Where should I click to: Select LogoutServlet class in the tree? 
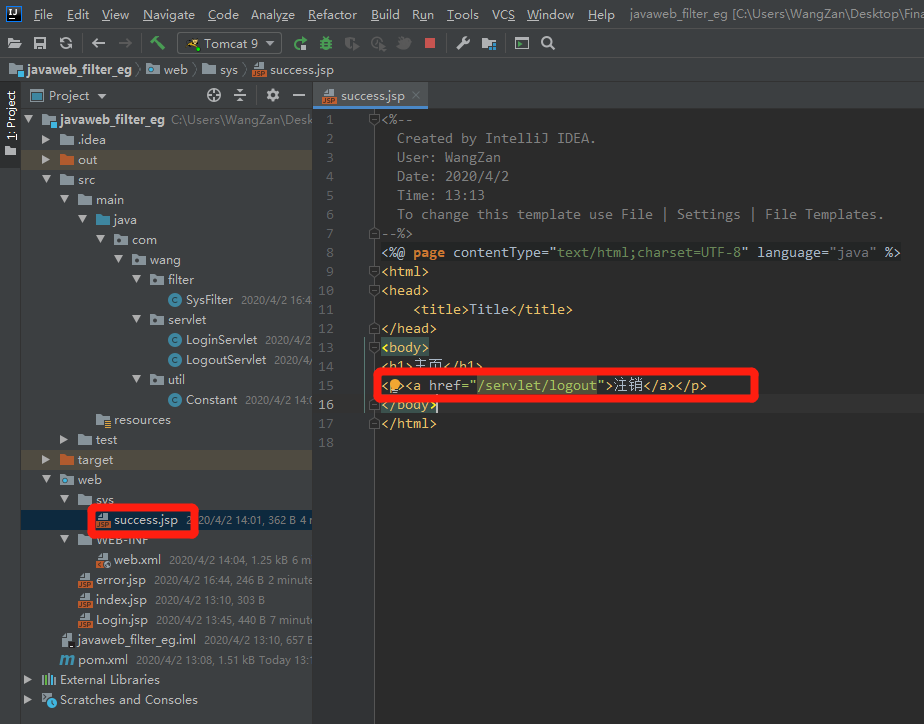pyautogui.click(x=226, y=360)
